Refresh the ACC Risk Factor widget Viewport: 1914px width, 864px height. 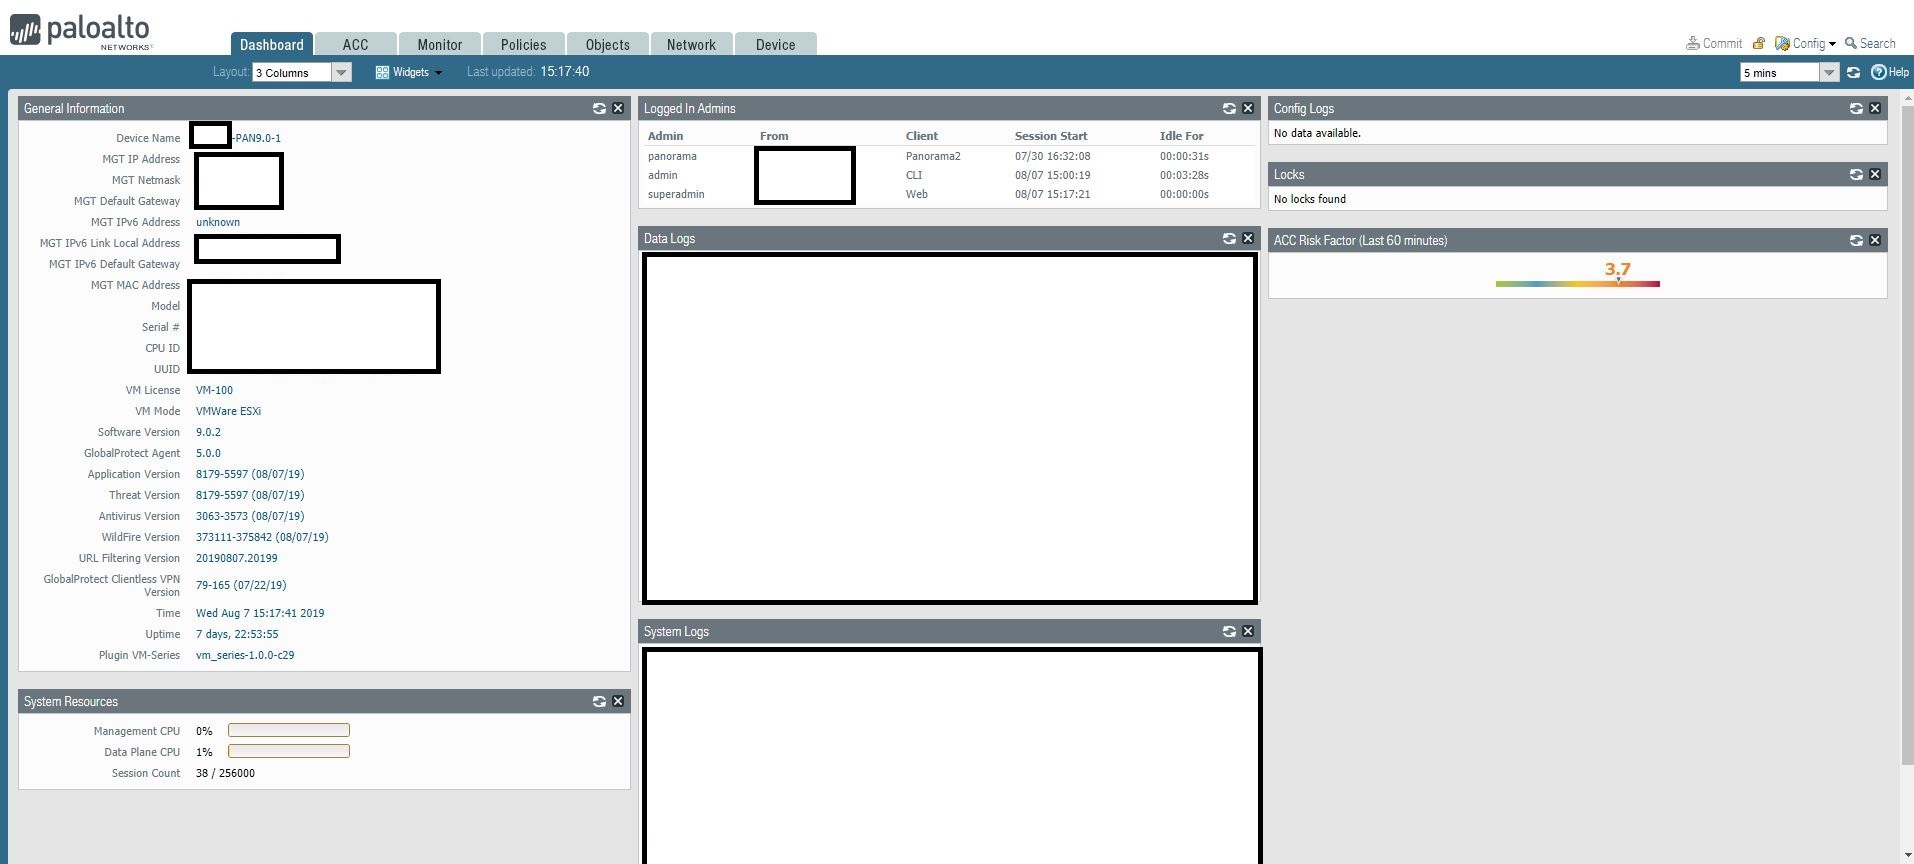click(x=1856, y=240)
